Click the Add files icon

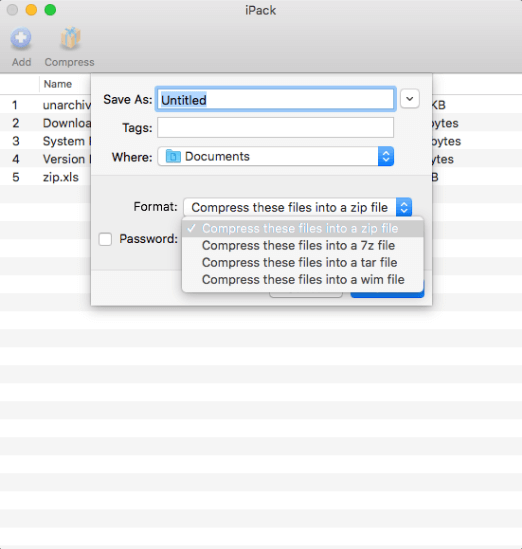(21, 38)
